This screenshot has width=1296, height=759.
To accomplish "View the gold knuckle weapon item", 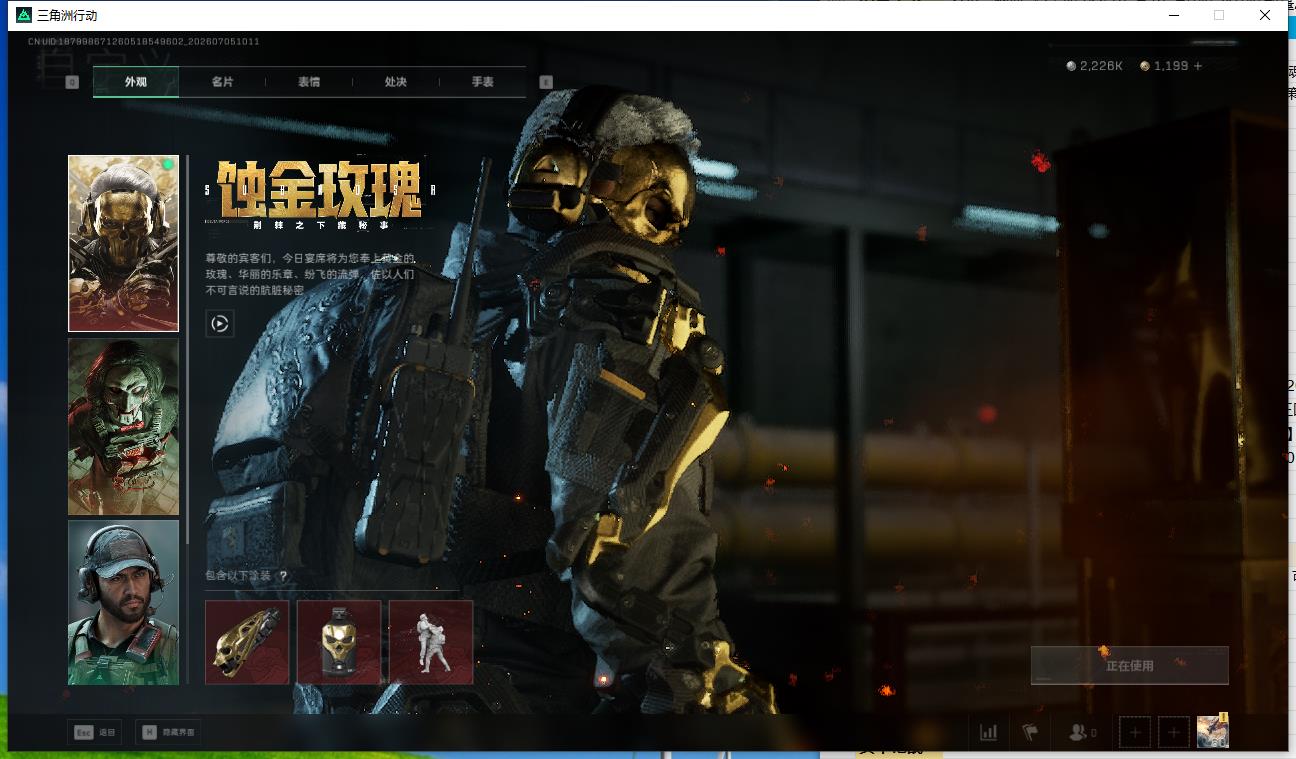I will [x=247, y=642].
